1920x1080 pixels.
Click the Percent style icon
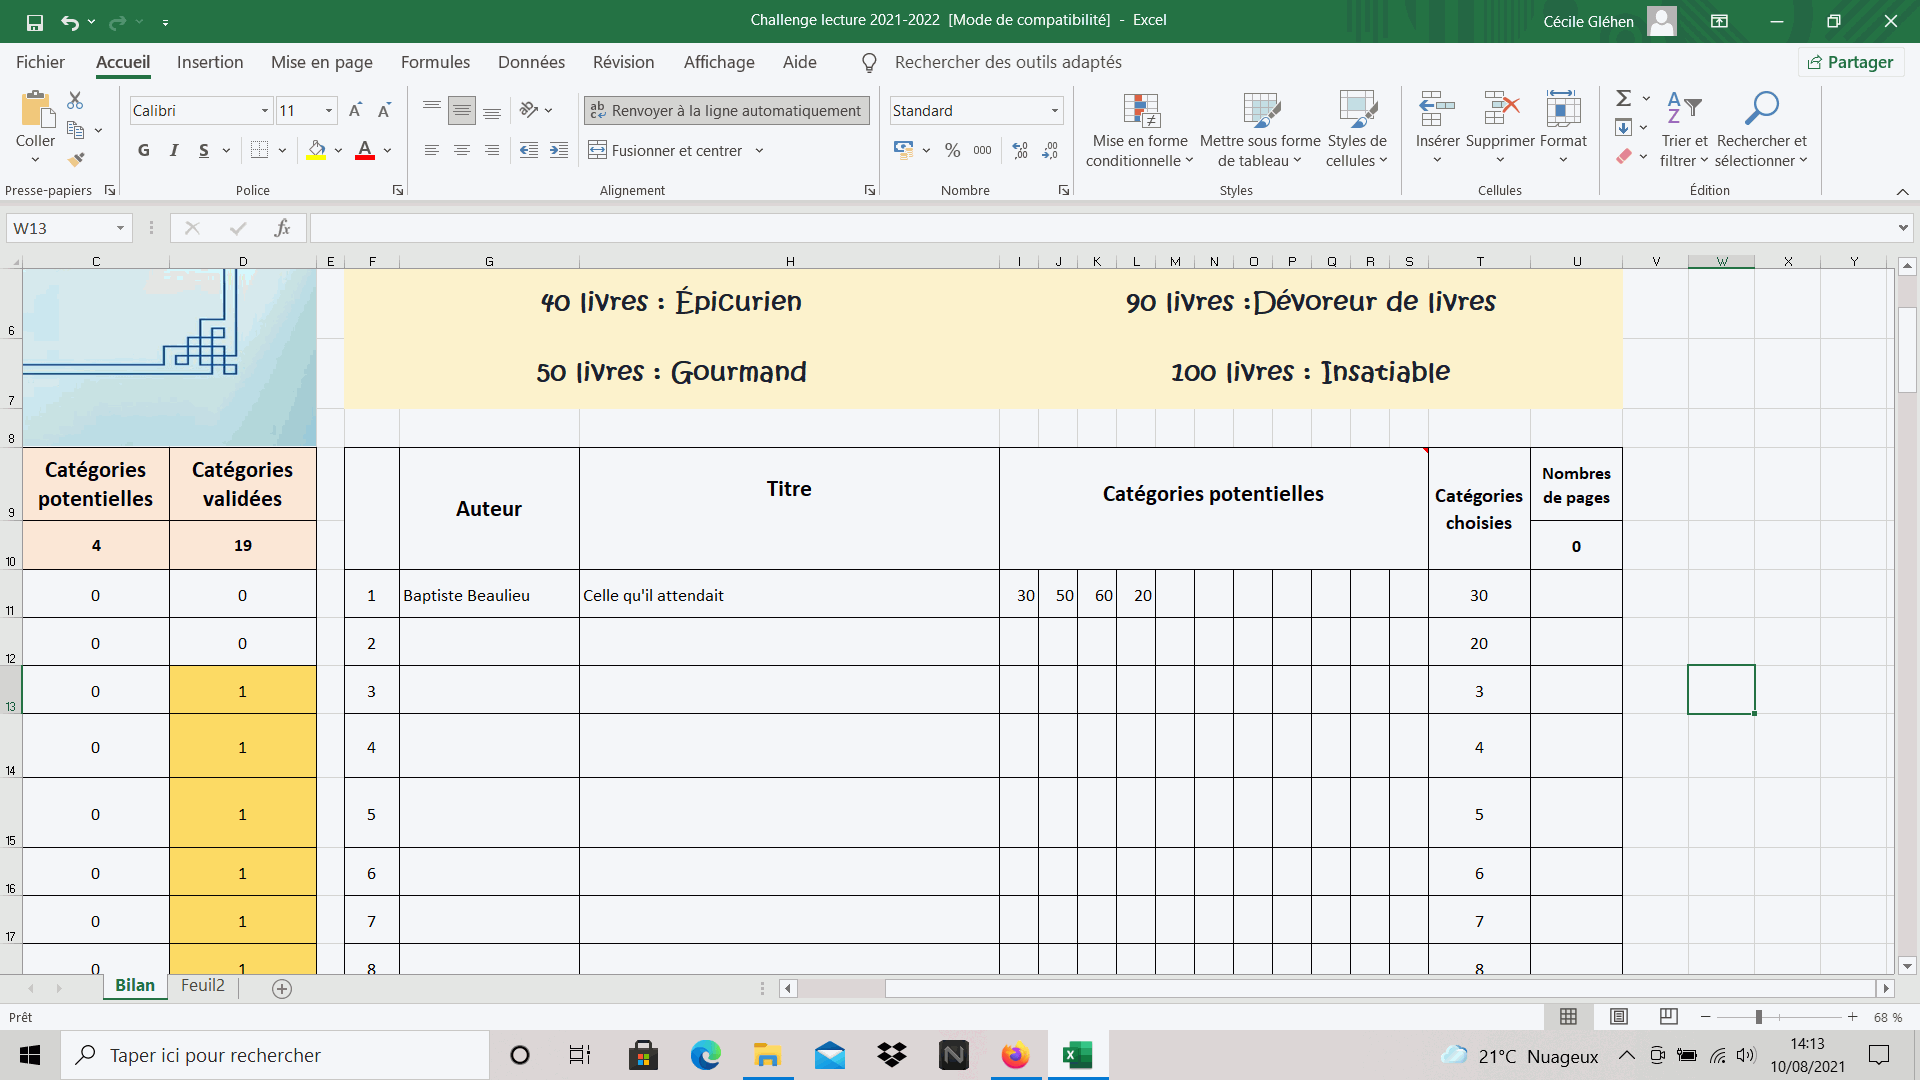(x=952, y=150)
